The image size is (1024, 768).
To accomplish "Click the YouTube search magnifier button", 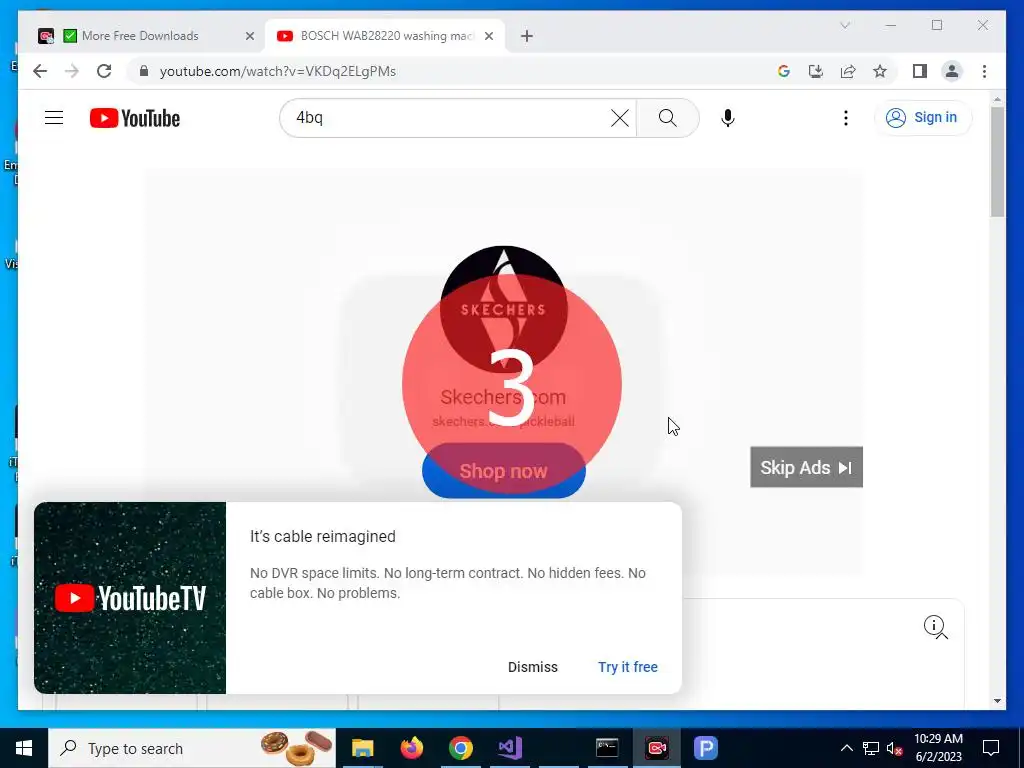I will (x=667, y=118).
